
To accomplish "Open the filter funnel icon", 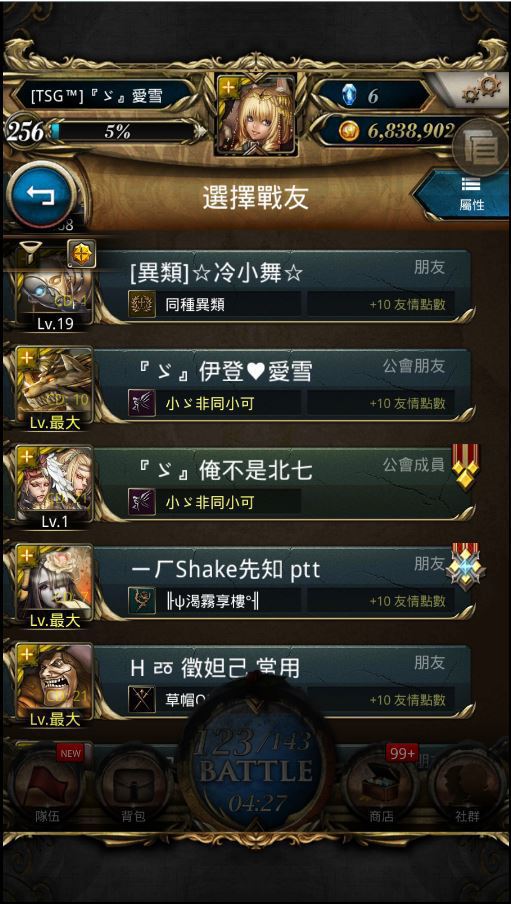I will [x=30, y=254].
